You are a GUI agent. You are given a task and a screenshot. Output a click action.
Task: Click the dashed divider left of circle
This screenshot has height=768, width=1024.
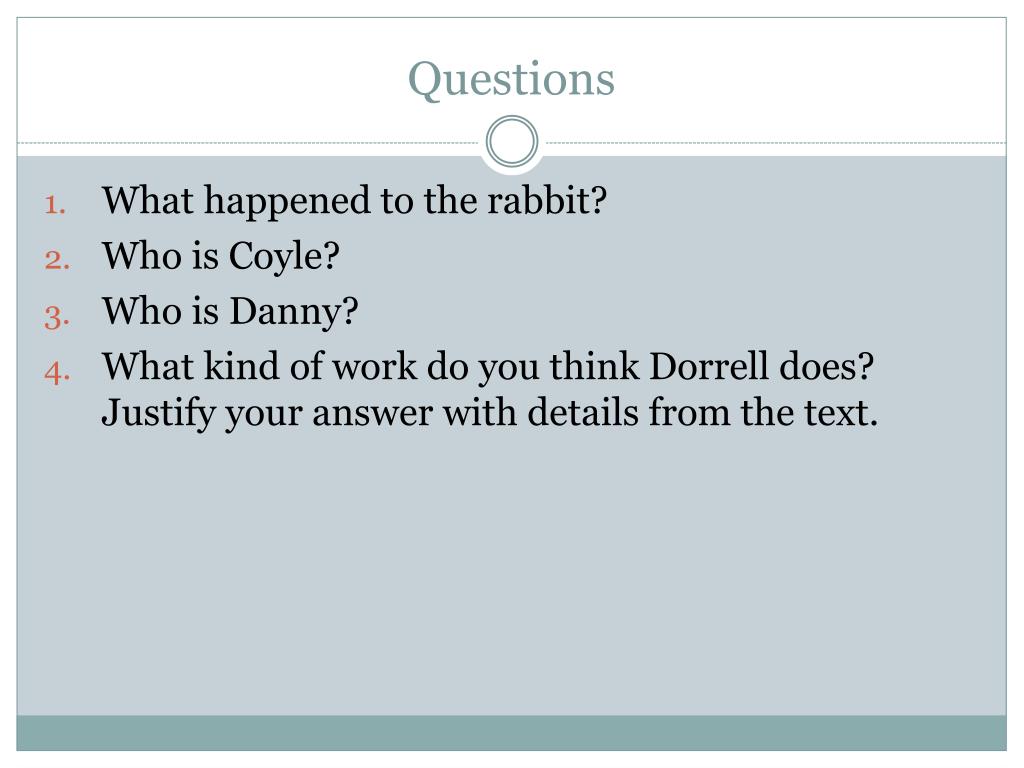tap(249, 142)
